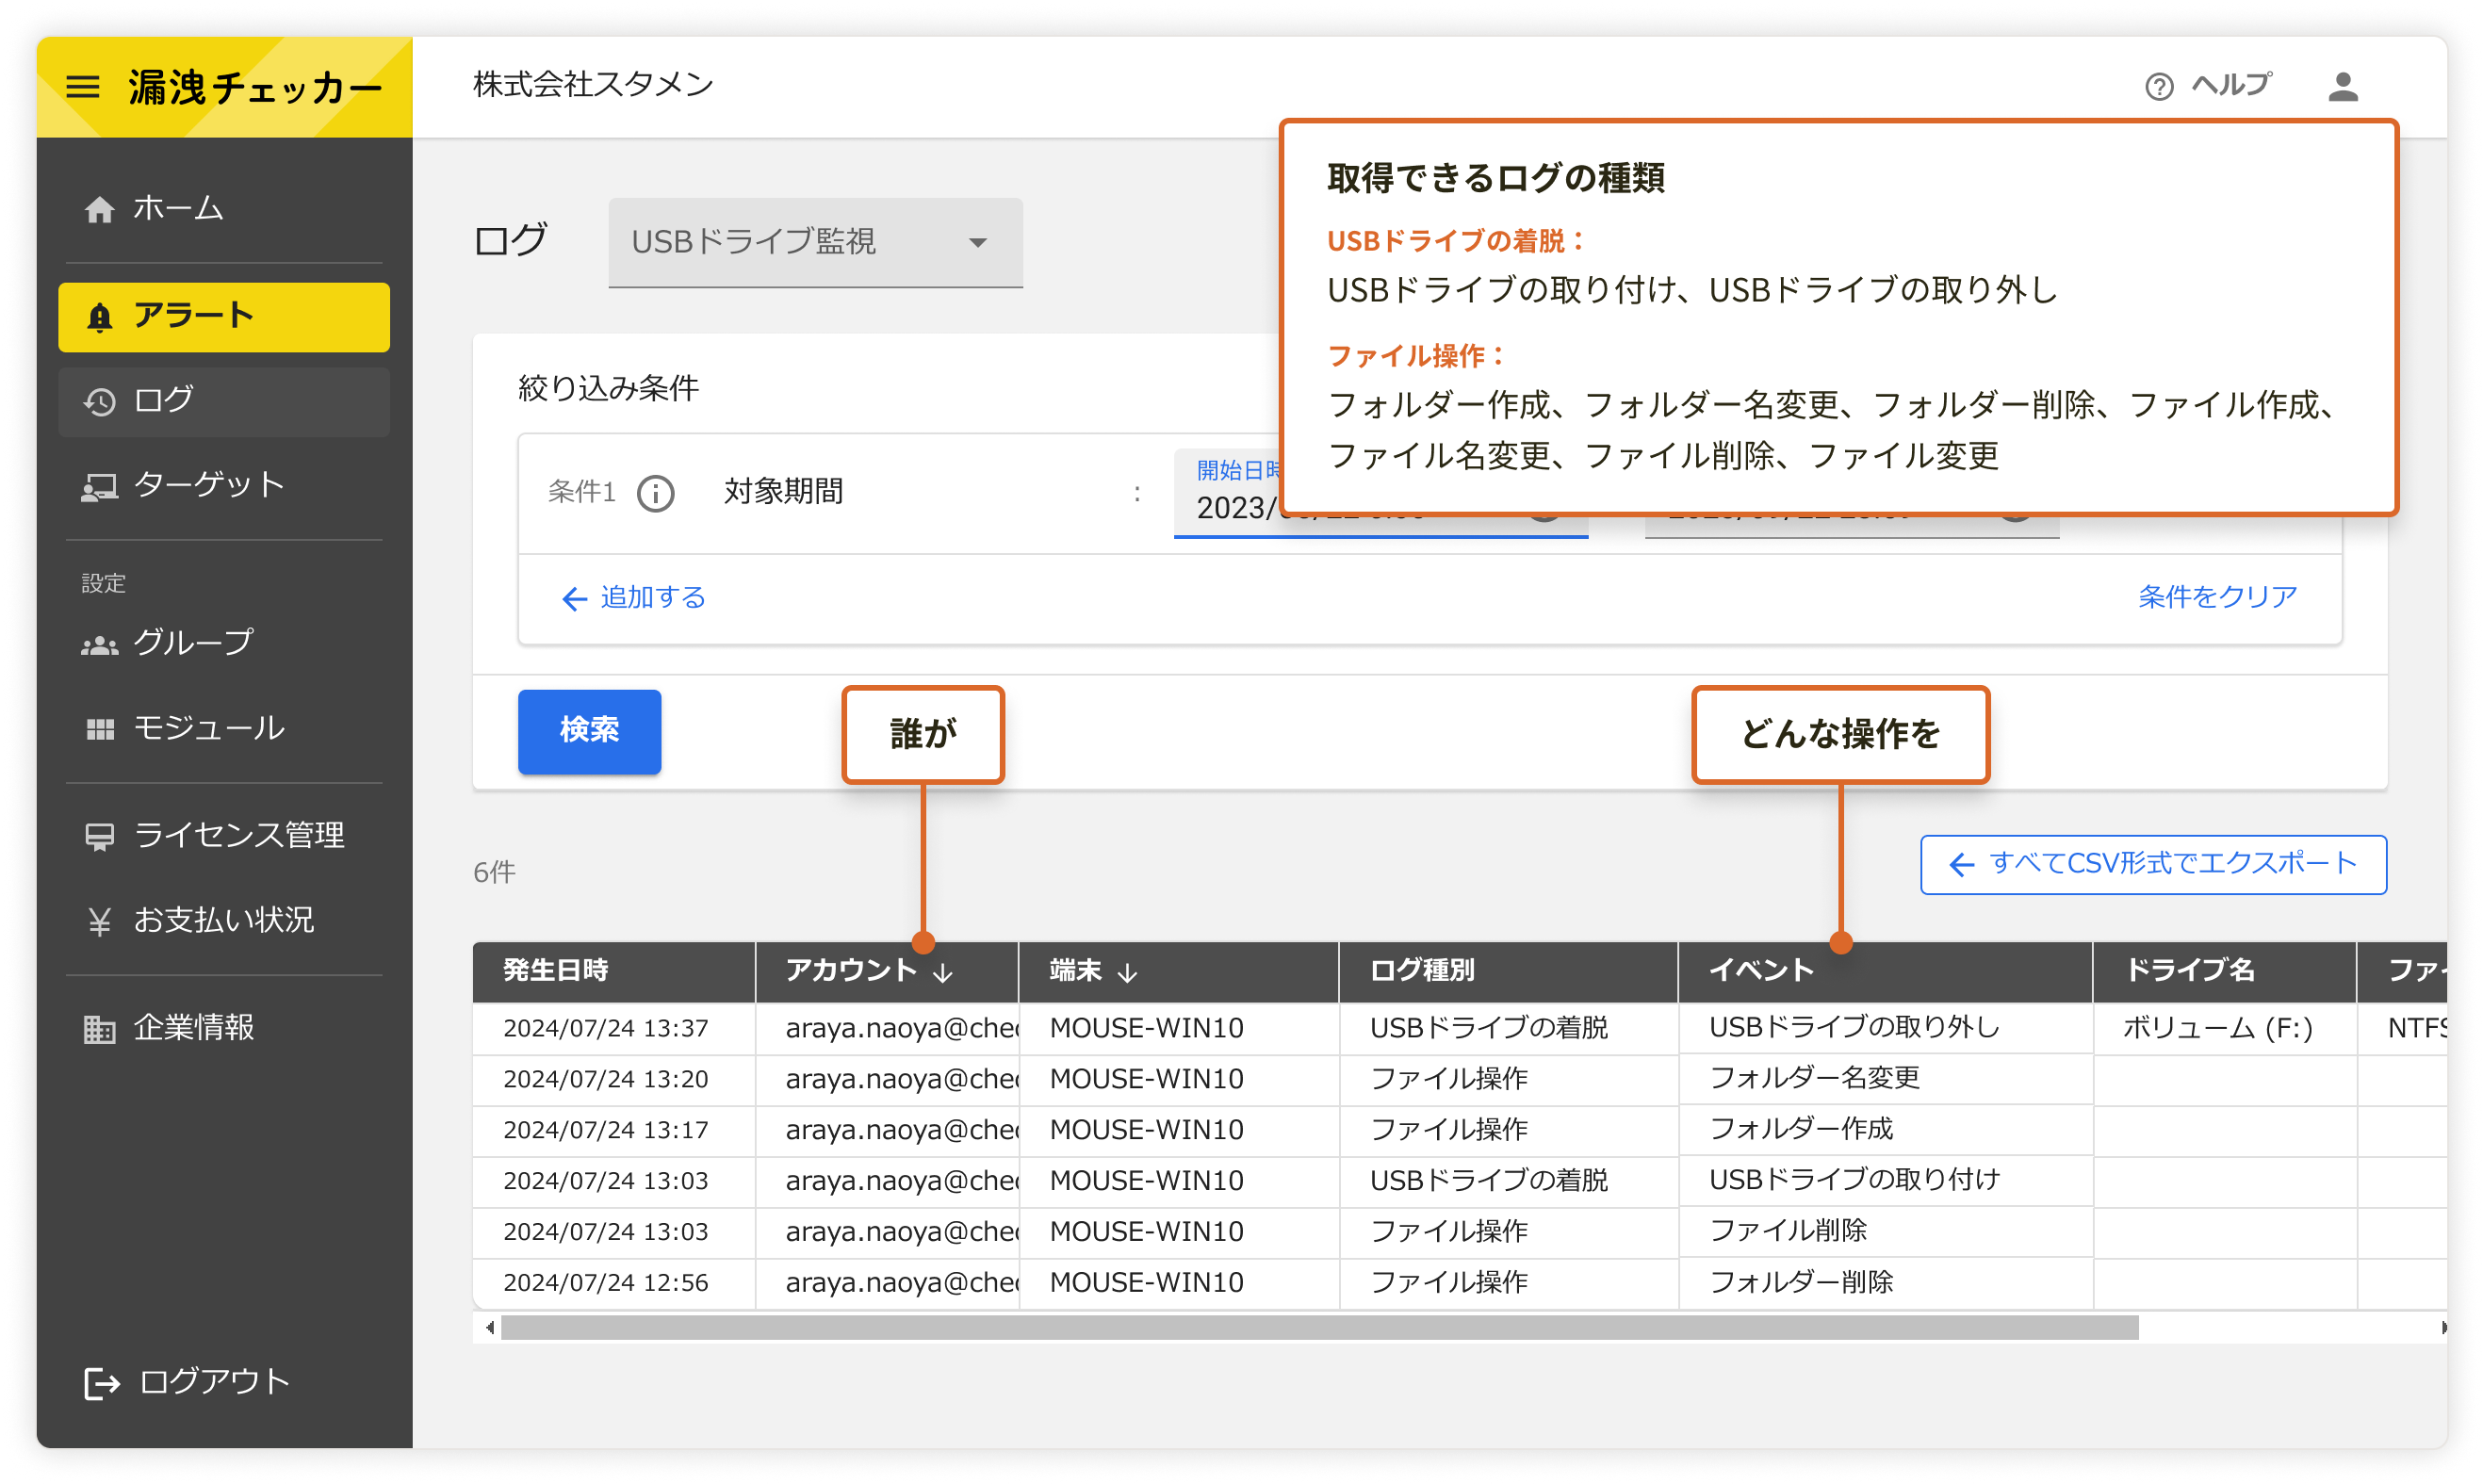The image size is (2483, 1484).
Task: Click 対象期間 condition label
Action: pos(783,491)
